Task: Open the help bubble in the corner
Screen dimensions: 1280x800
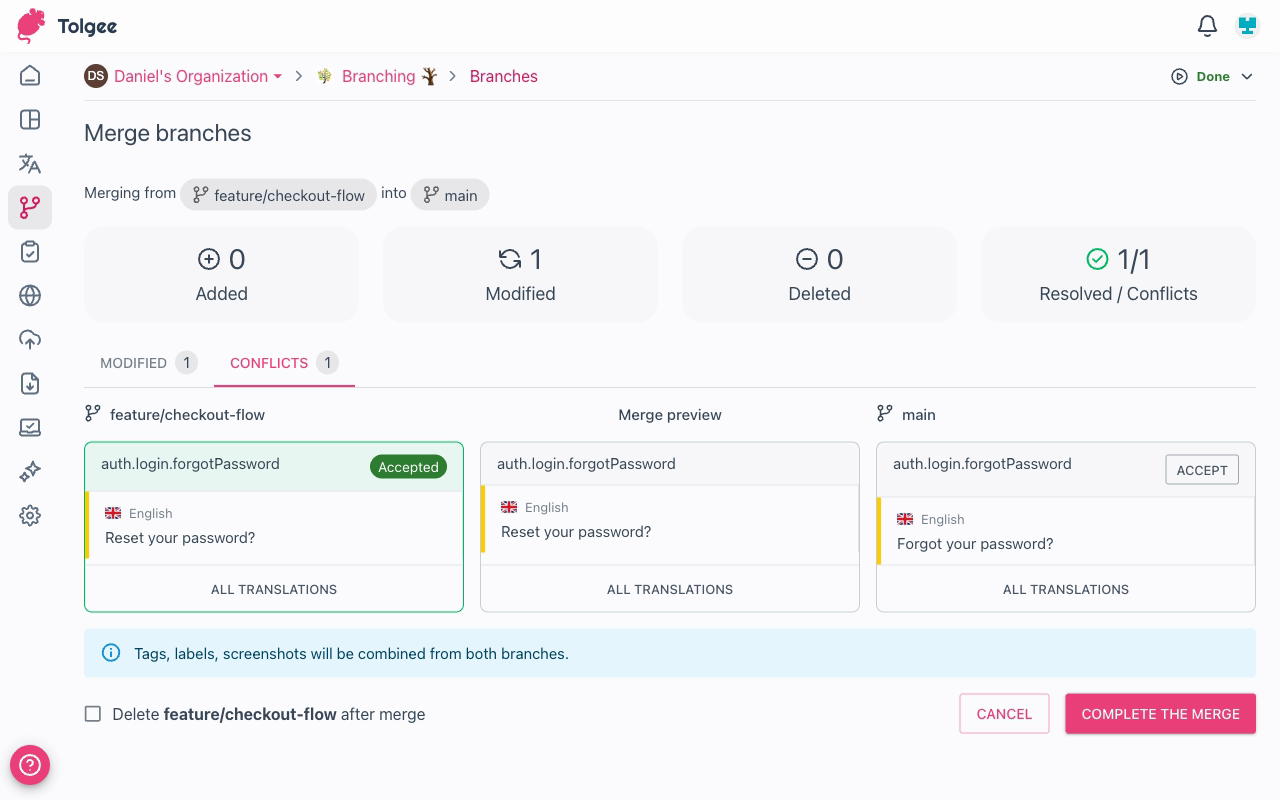Action: 29,765
